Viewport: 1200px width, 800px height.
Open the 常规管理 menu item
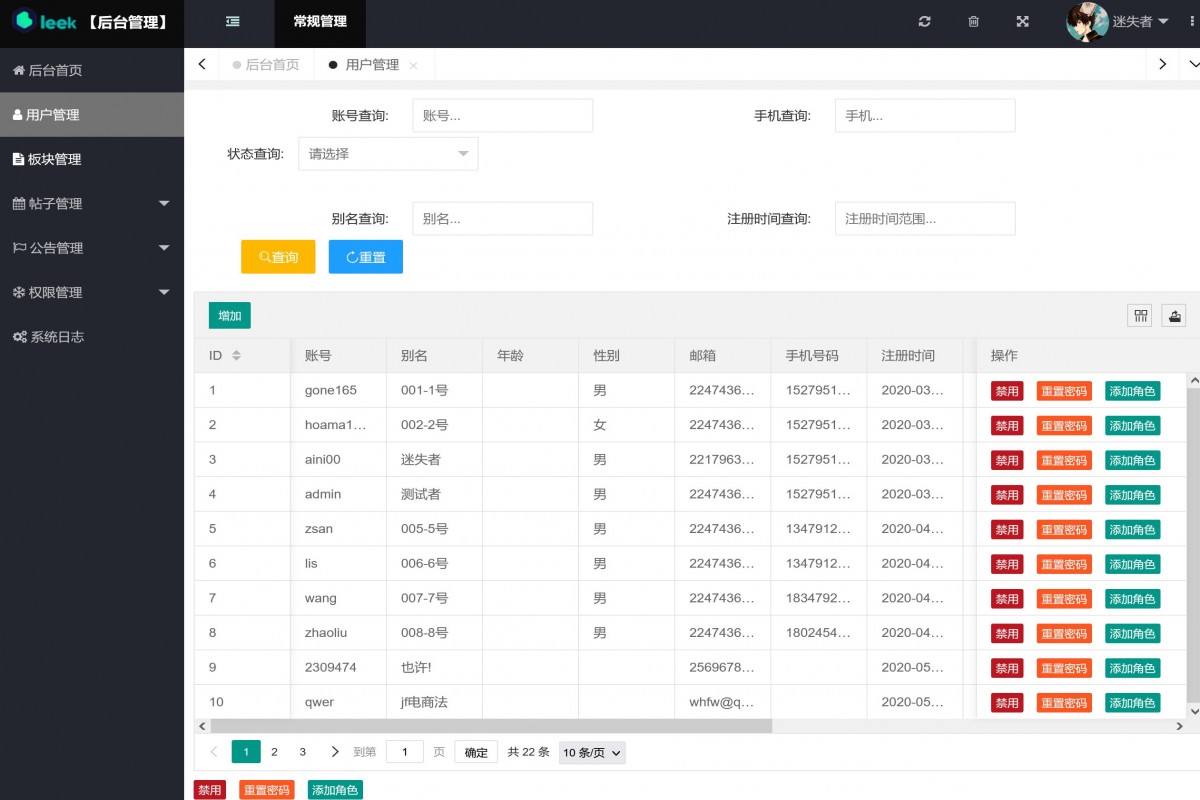(319, 21)
